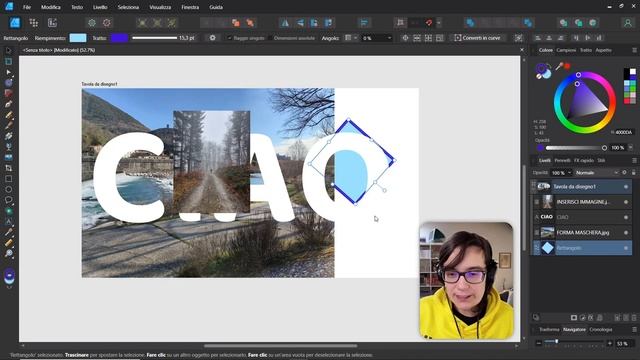Click the color opacity slider track
The width and height of the screenshot is (640, 360).
(x=575, y=148)
